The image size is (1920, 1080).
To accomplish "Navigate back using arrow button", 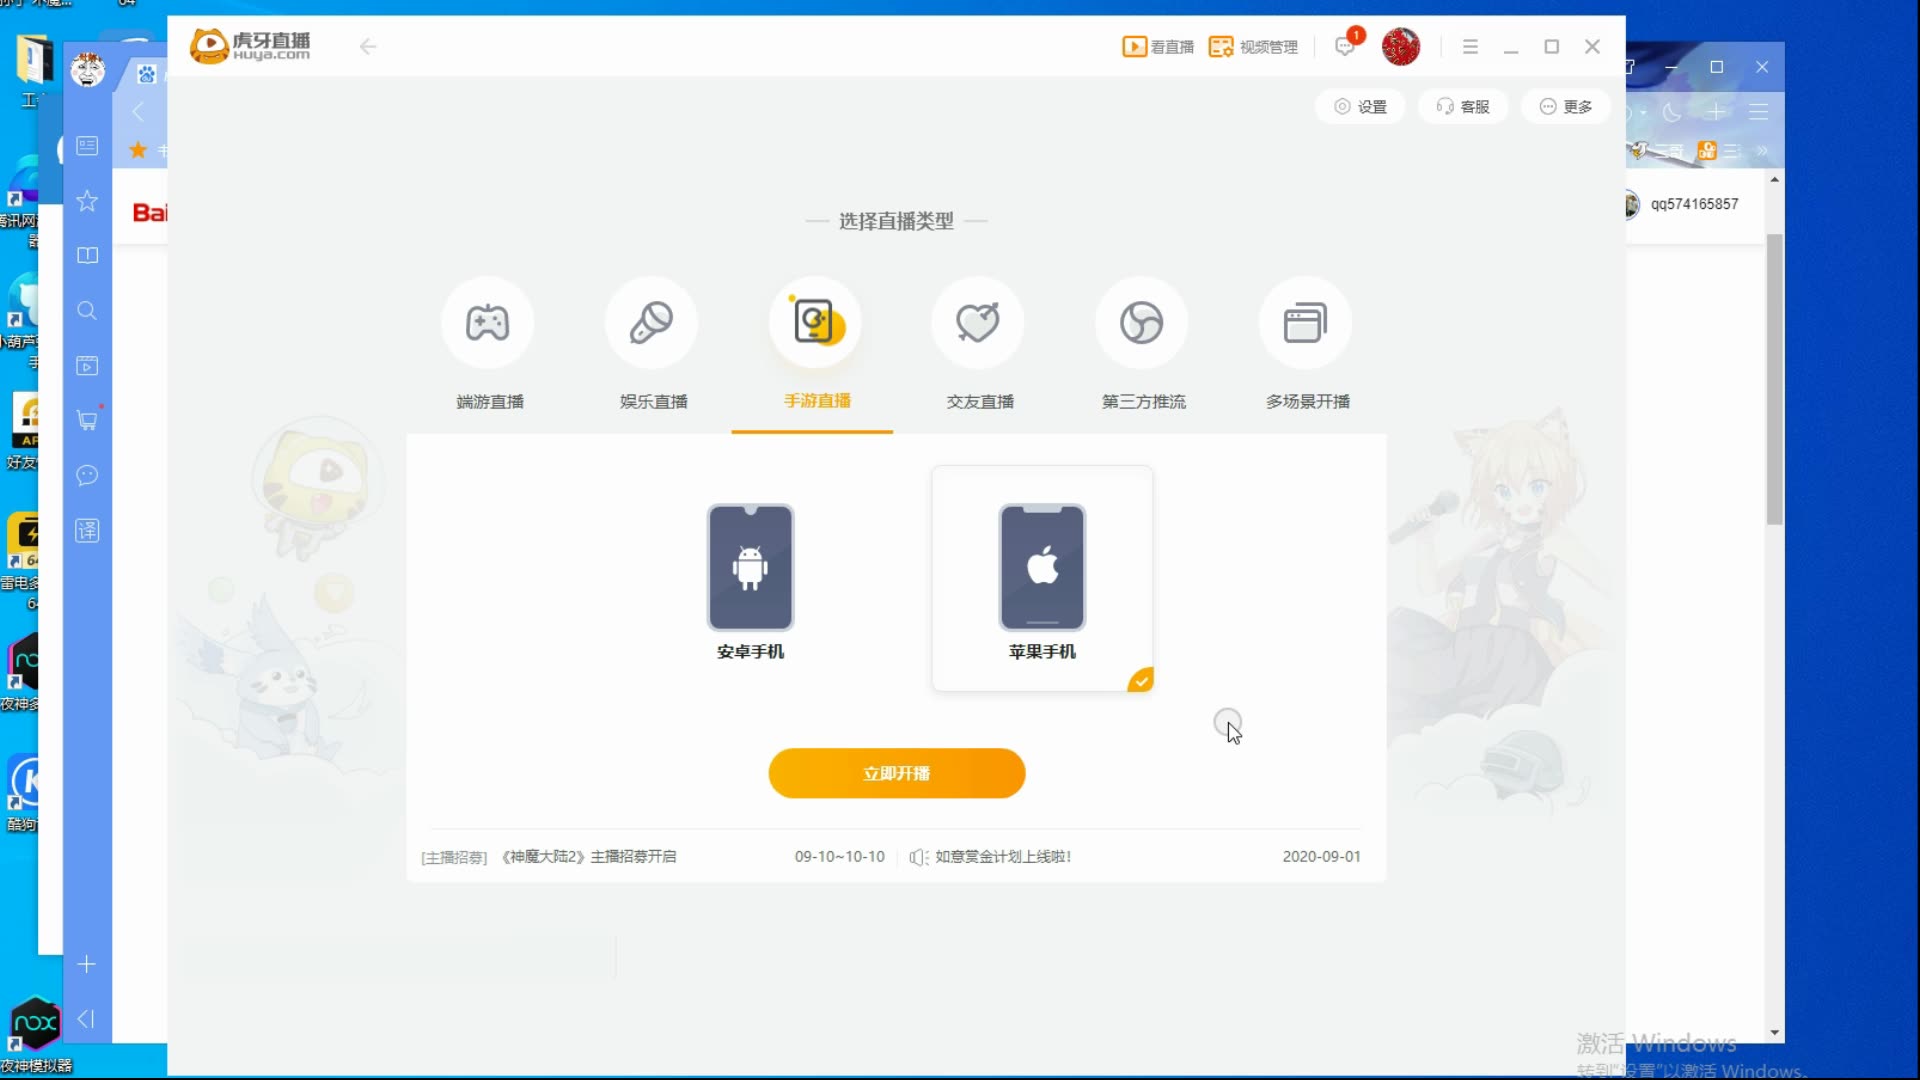I will [369, 46].
